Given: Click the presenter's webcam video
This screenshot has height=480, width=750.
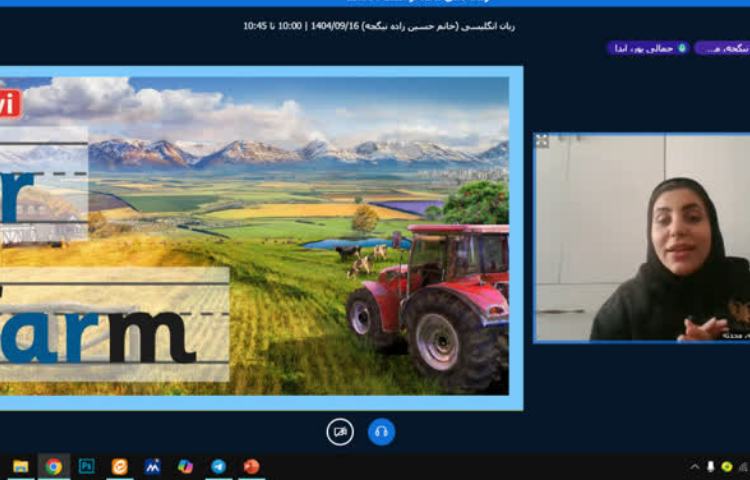Looking at the screenshot, I should [x=641, y=238].
